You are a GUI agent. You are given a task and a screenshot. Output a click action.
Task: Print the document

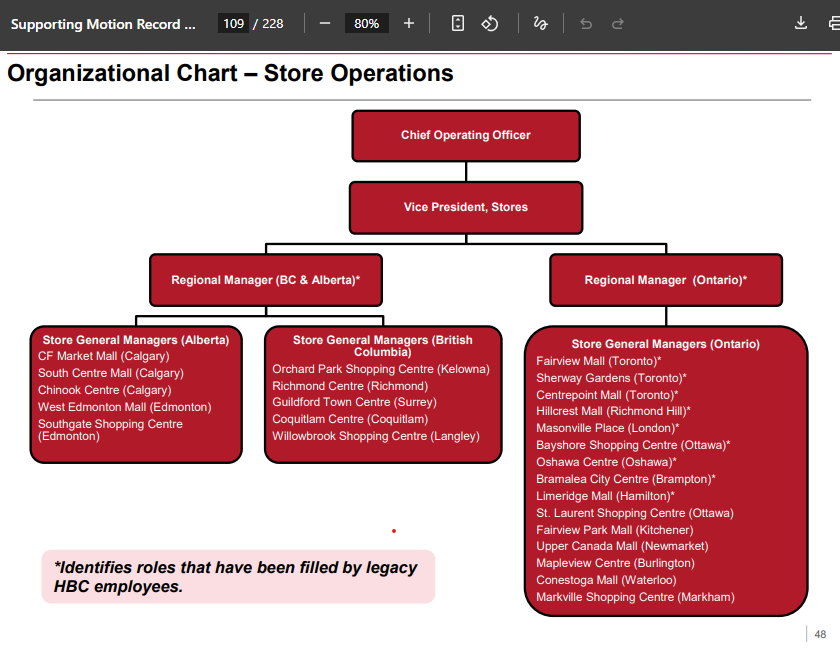click(834, 24)
